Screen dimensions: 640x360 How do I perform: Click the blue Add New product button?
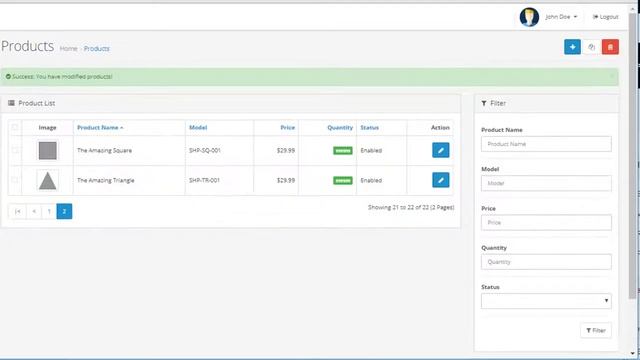click(572, 47)
